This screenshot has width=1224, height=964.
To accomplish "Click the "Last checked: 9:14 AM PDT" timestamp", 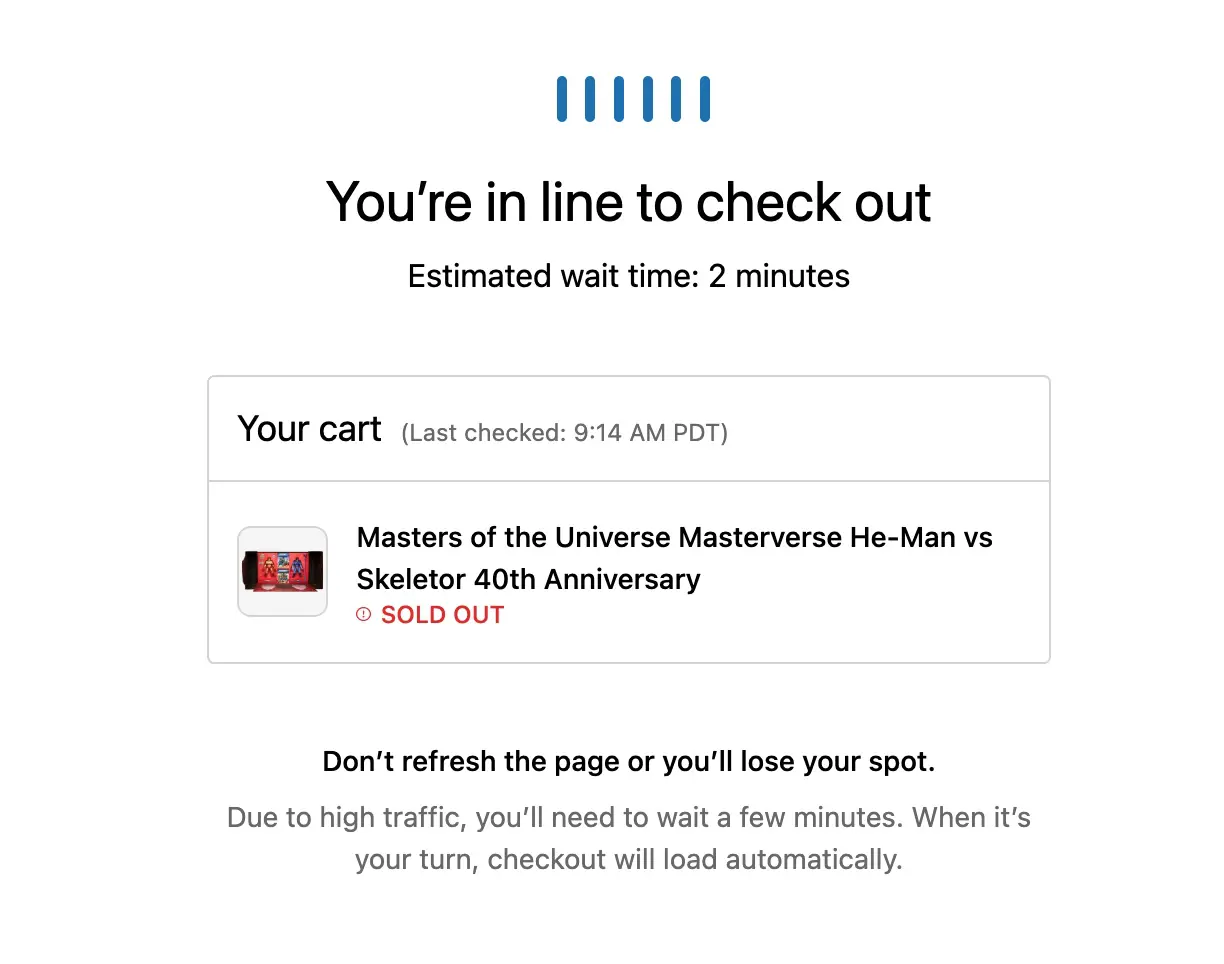I will point(564,433).
